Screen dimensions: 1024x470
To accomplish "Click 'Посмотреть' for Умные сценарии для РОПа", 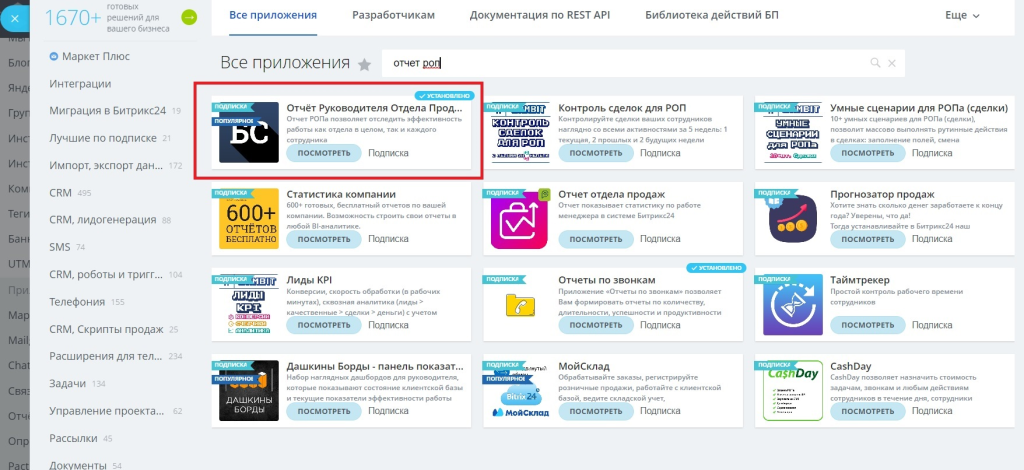I will [868, 153].
